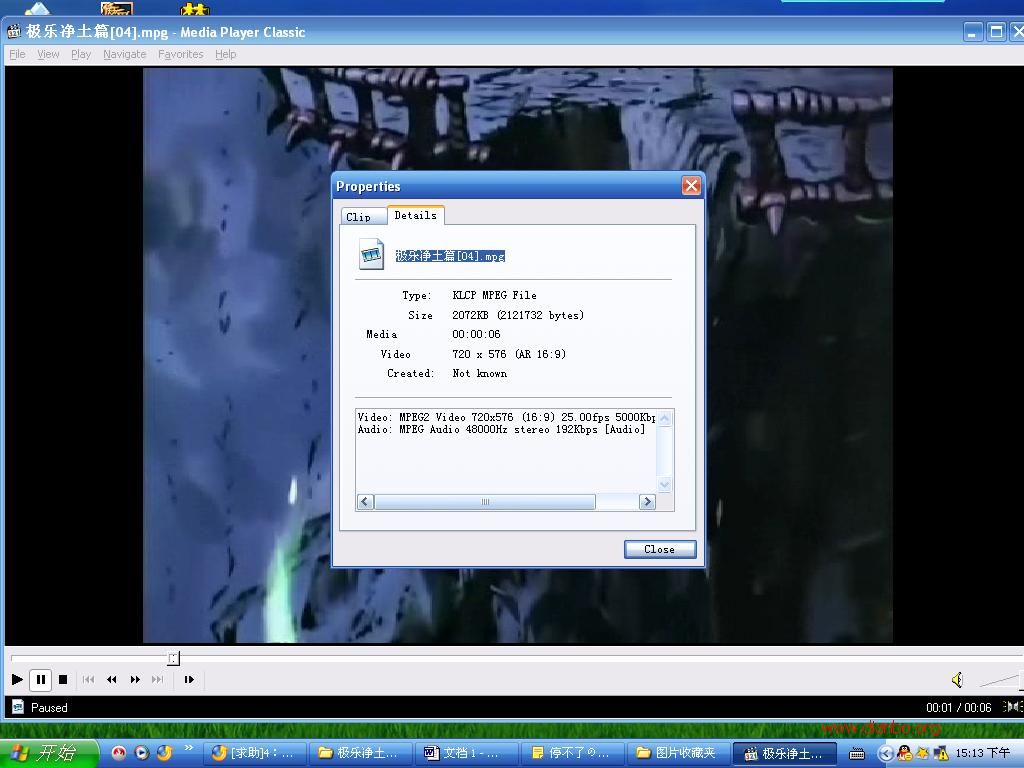The height and width of the screenshot is (768, 1024).
Task: Click the horizontal scrollbar thumb in stream info
Action: point(485,502)
